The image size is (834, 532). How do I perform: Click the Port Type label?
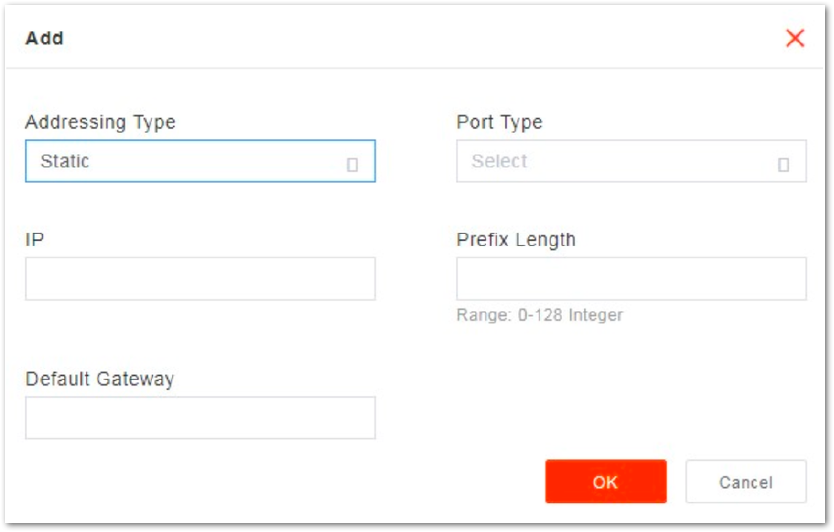point(499,122)
